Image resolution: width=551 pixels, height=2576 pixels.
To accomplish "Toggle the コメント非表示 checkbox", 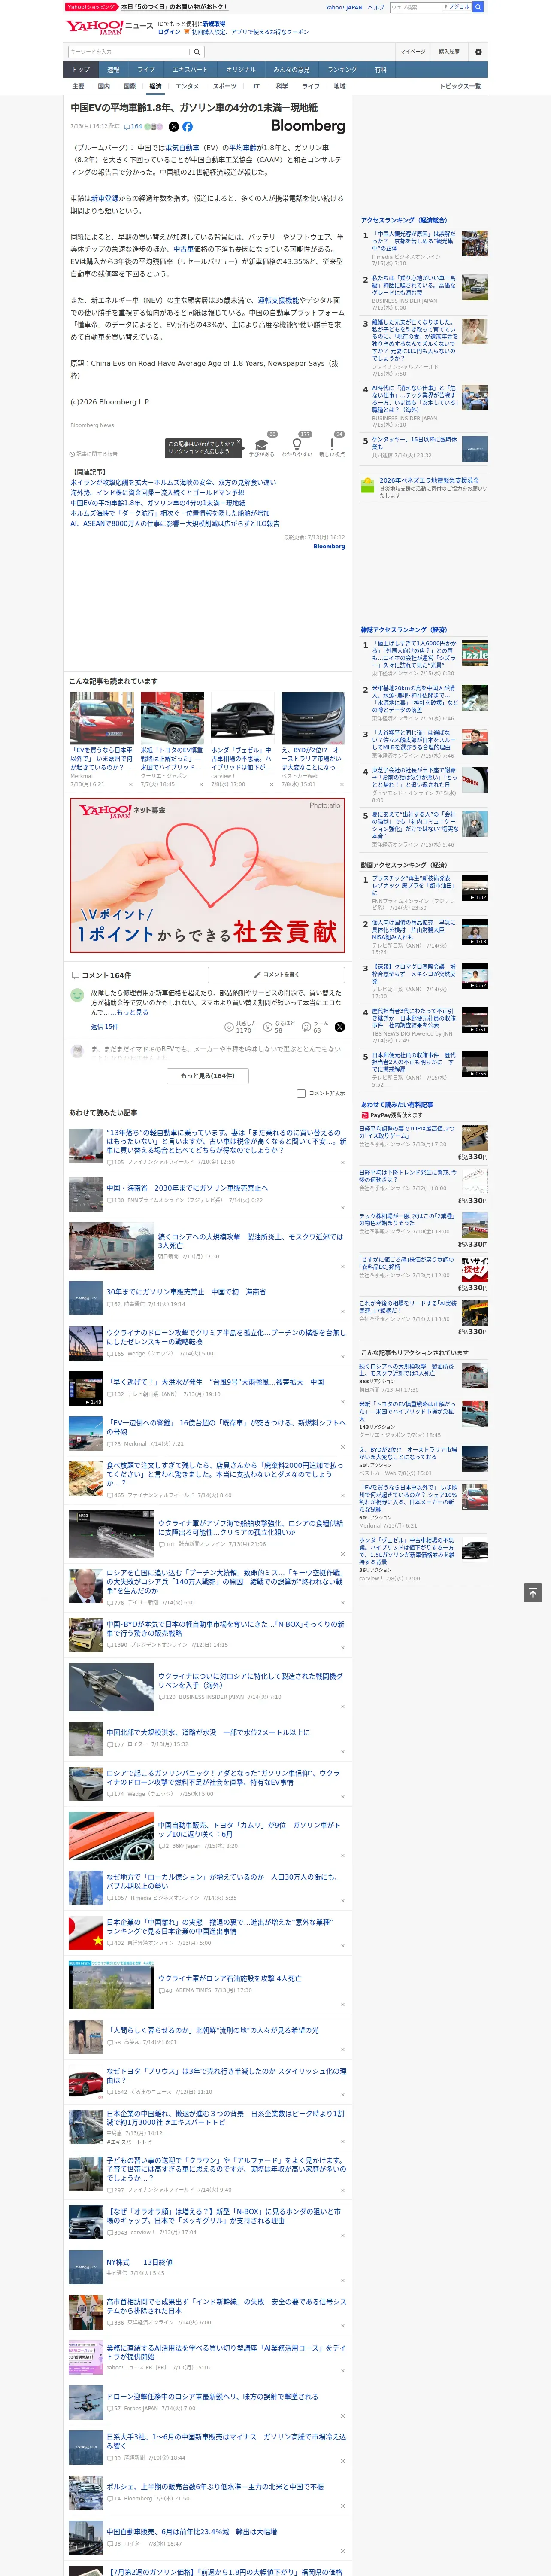I will pyautogui.click(x=301, y=1093).
